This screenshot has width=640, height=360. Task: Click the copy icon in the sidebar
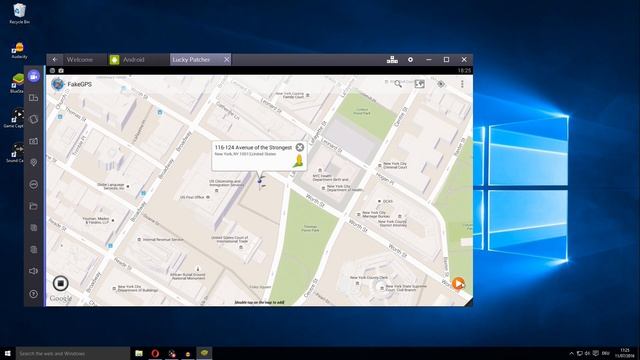tap(33, 228)
